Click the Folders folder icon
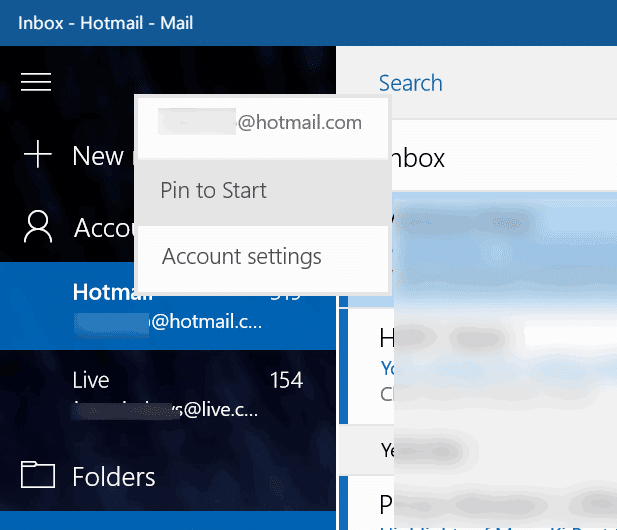 click(38, 475)
